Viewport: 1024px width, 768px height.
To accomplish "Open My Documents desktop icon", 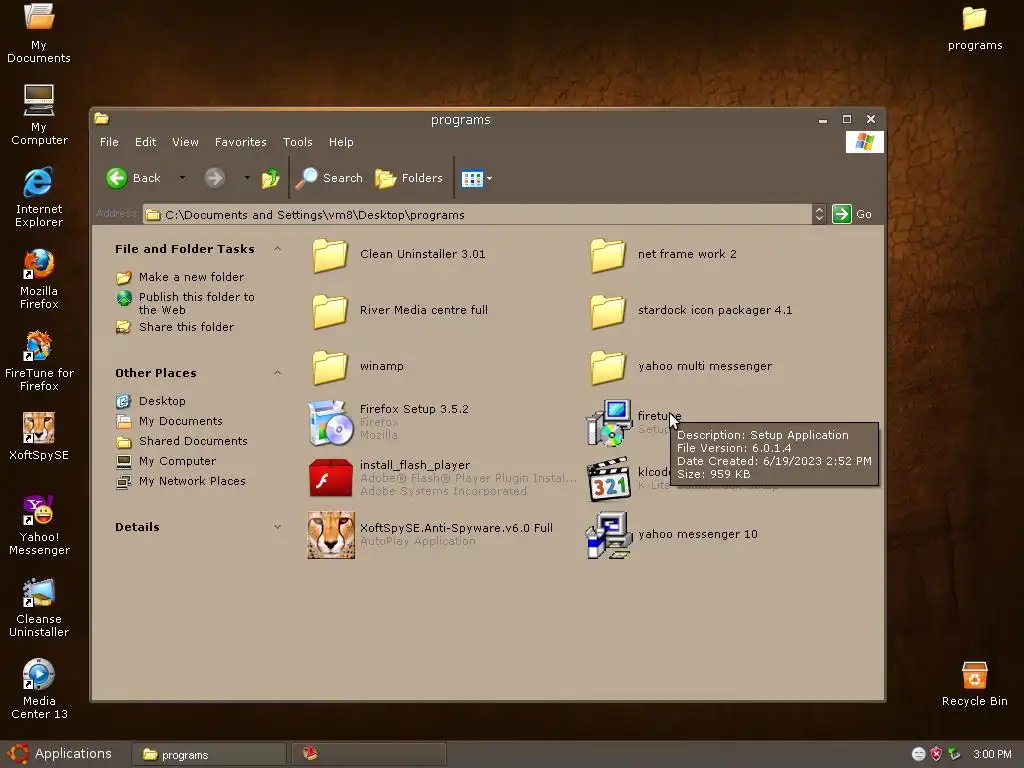I will click(39, 33).
